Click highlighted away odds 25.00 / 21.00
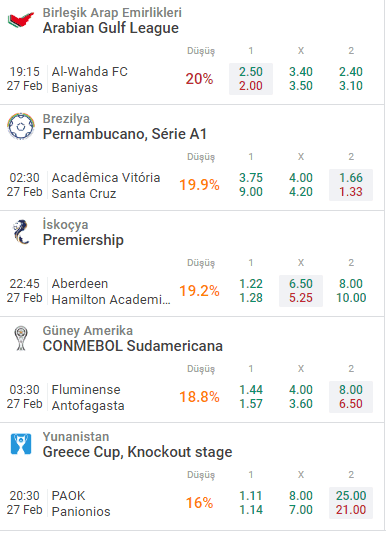Screen dimensions: 386x533 click(351, 503)
